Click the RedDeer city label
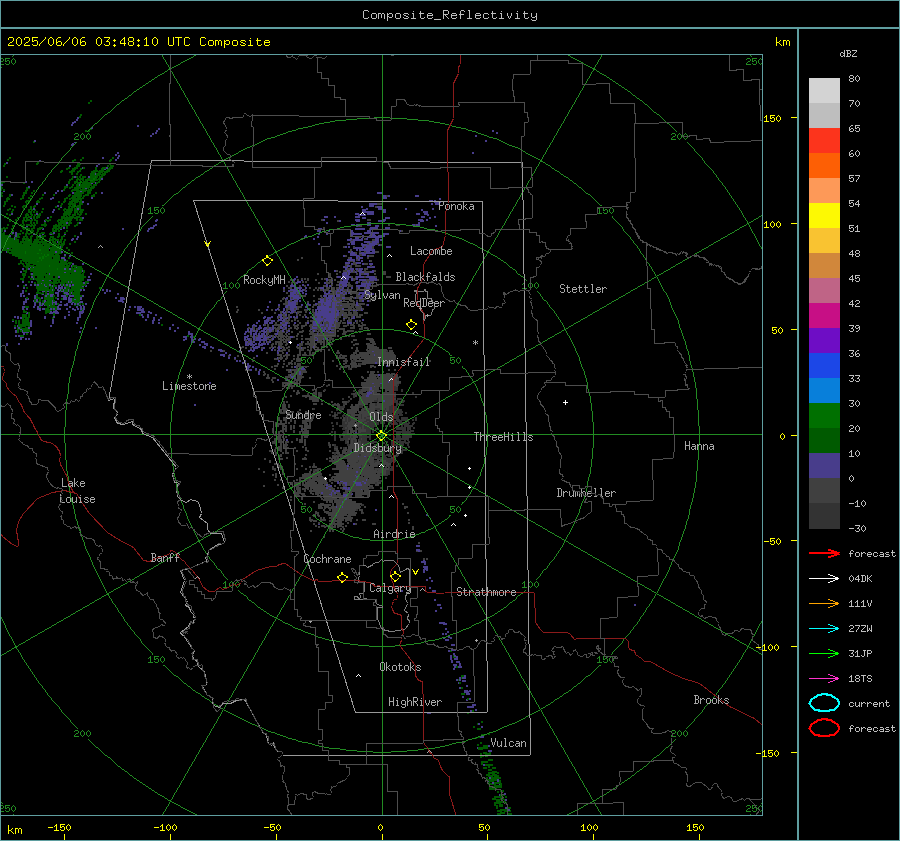 424,303
